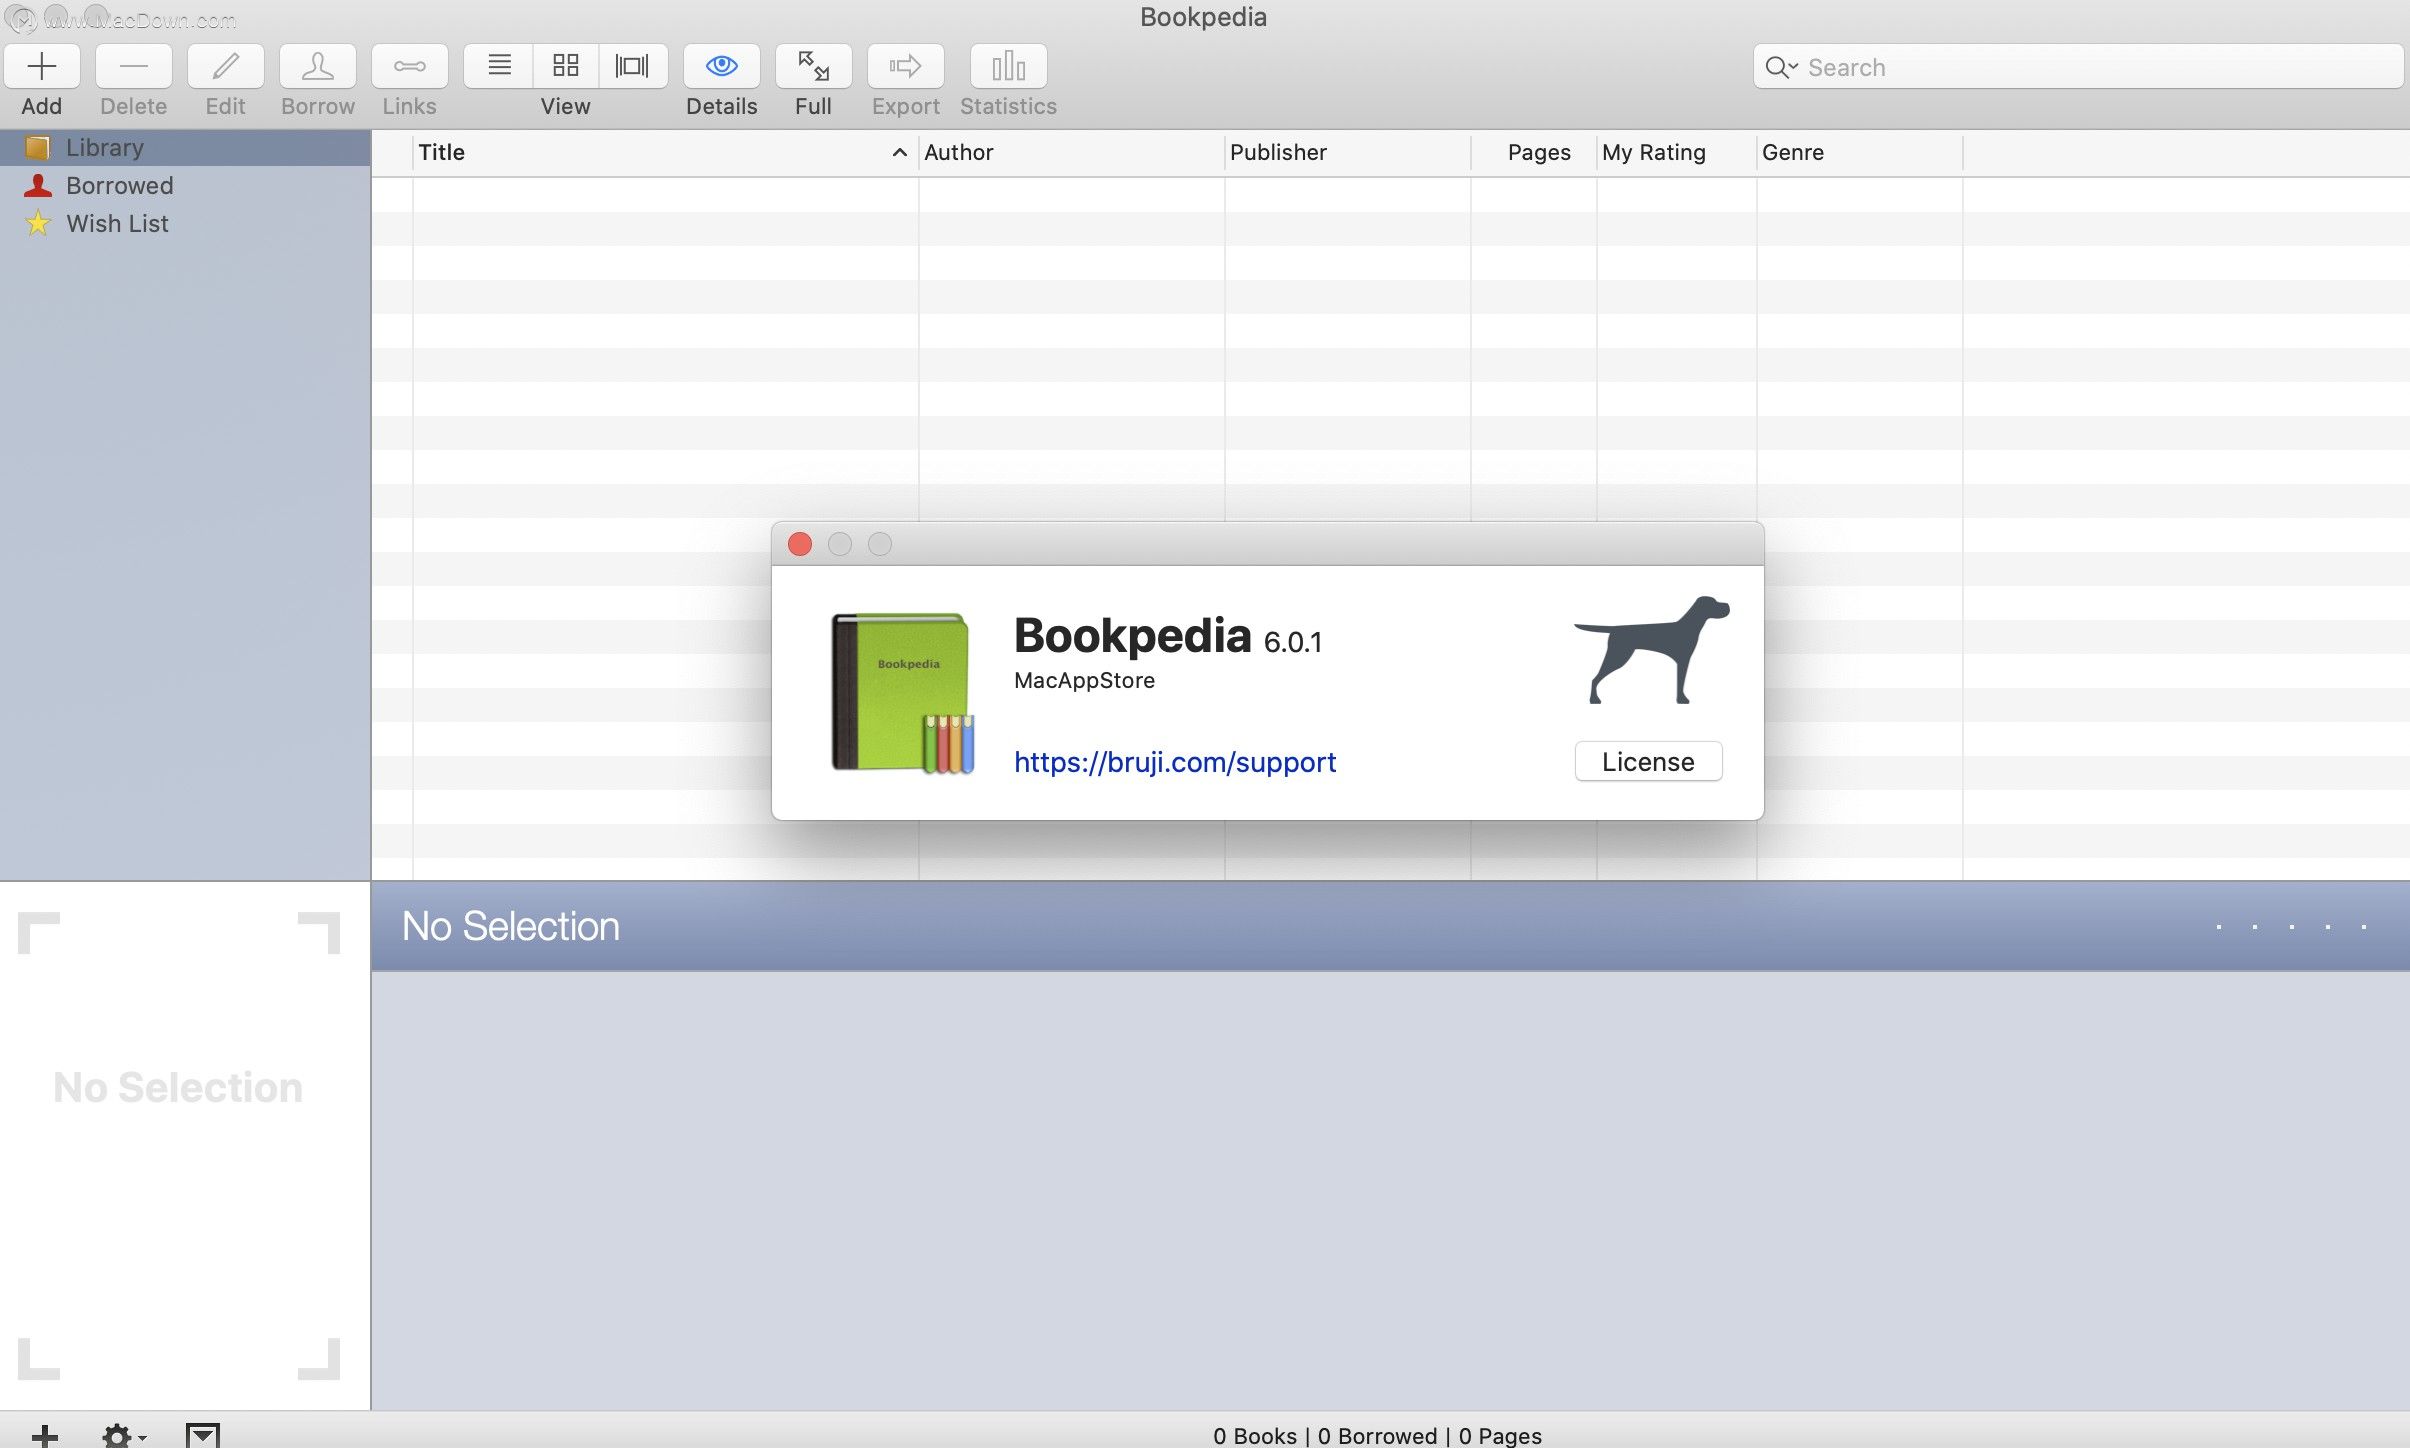Viewport: 2410px width, 1448px height.
Task: Open the search magnifier dropdown
Action: (1781, 67)
